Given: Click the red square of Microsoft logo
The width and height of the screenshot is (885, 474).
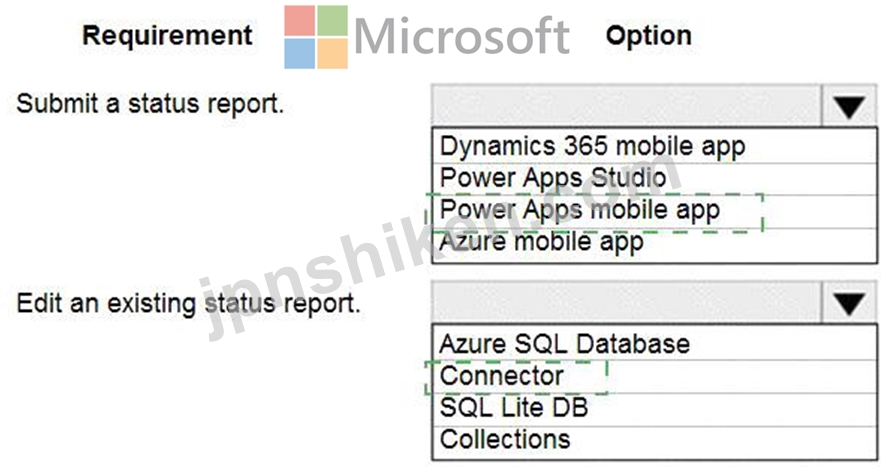Looking at the screenshot, I should (299, 21).
